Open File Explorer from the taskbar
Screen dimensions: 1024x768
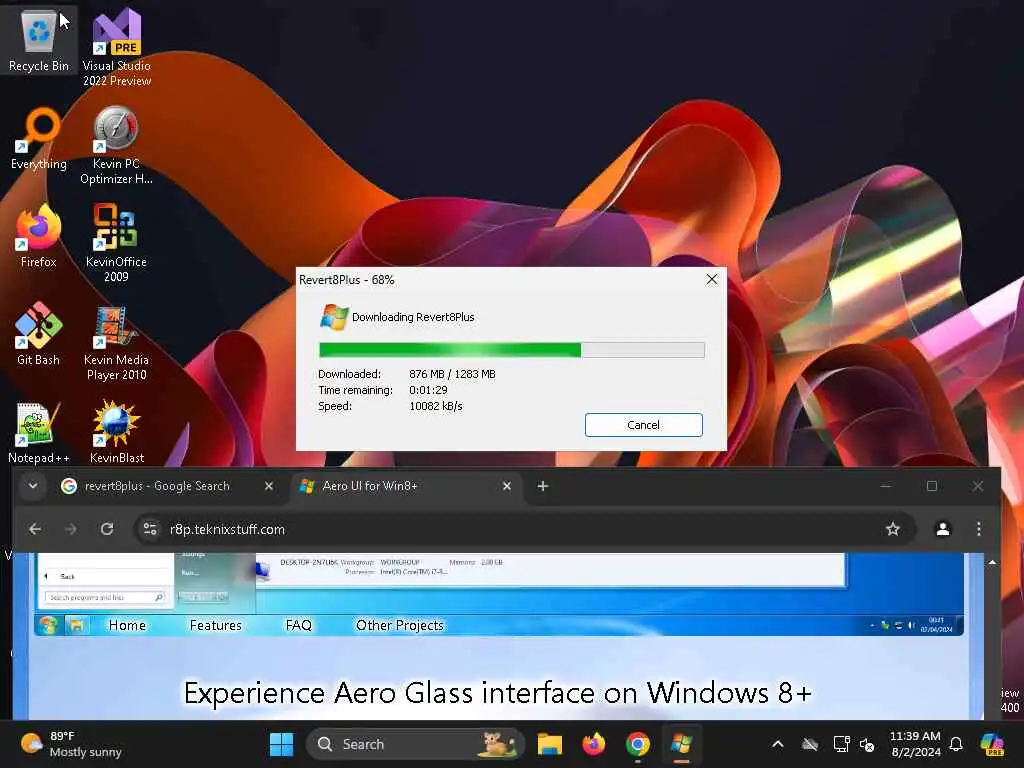click(x=550, y=744)
